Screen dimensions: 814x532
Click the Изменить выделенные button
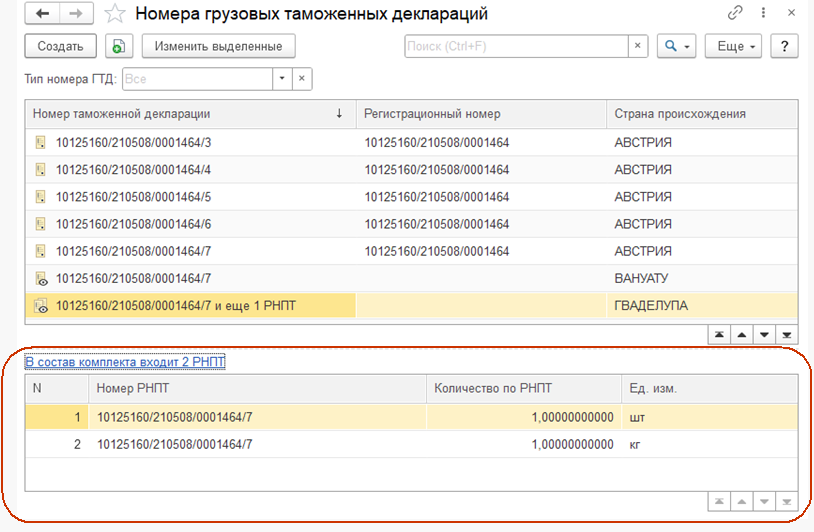pos(219,46)
